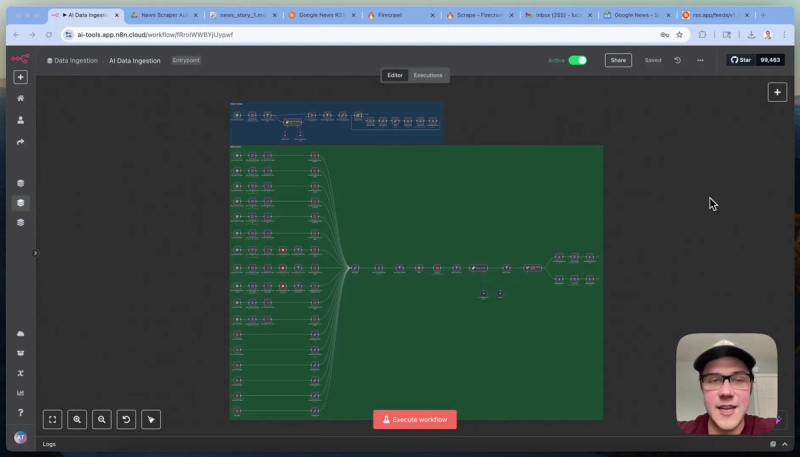800x457 pixels.
Task: Click the blue sticky note workflow area
Action: pos(337,123)
